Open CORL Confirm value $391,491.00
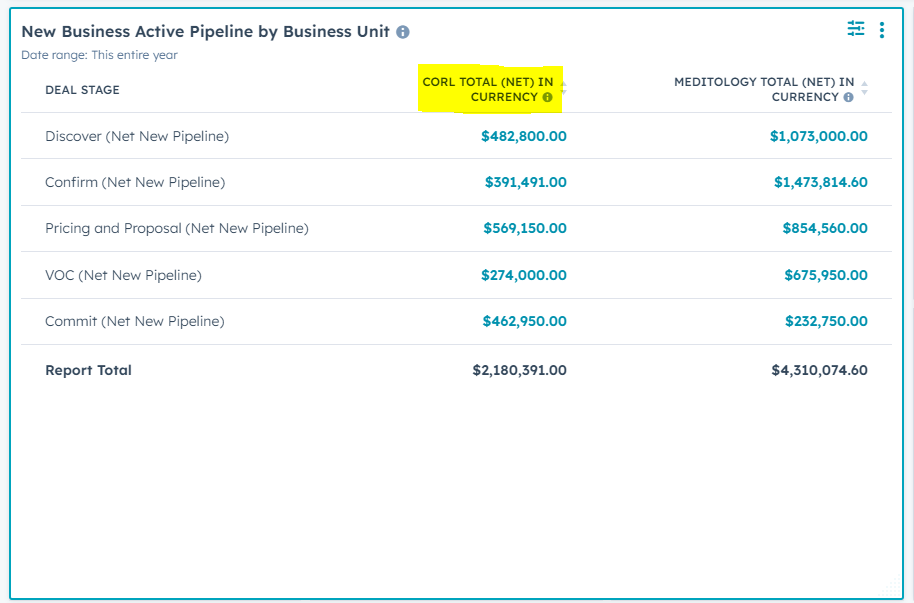Image resolution: width=914 pixels, height=603 pixels. coord(525,182)
